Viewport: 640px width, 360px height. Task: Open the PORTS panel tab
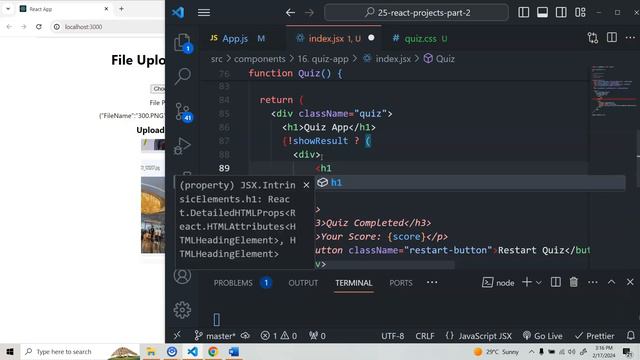point(400,283)
